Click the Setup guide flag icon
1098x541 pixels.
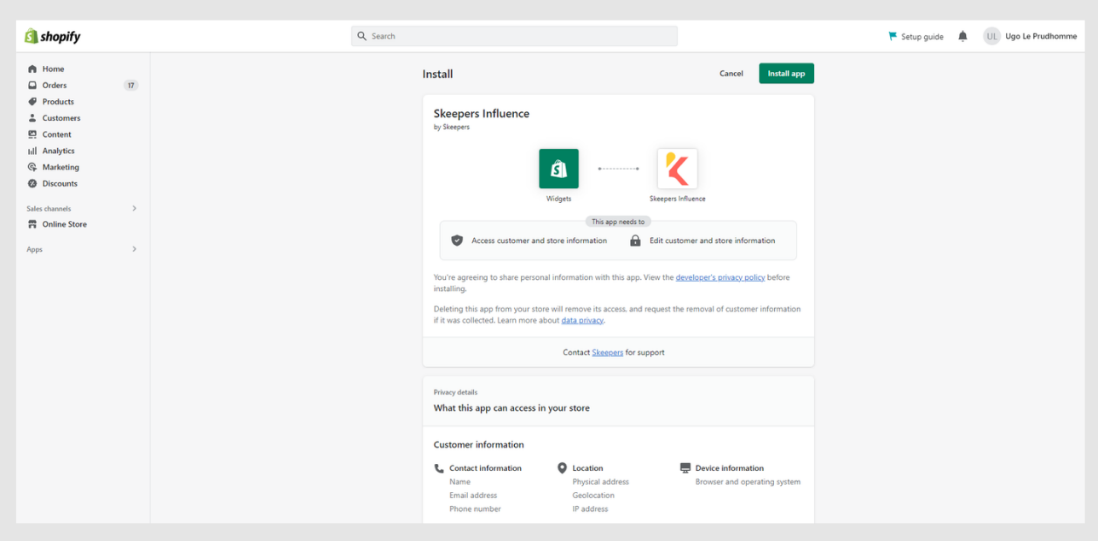point(892,36)
